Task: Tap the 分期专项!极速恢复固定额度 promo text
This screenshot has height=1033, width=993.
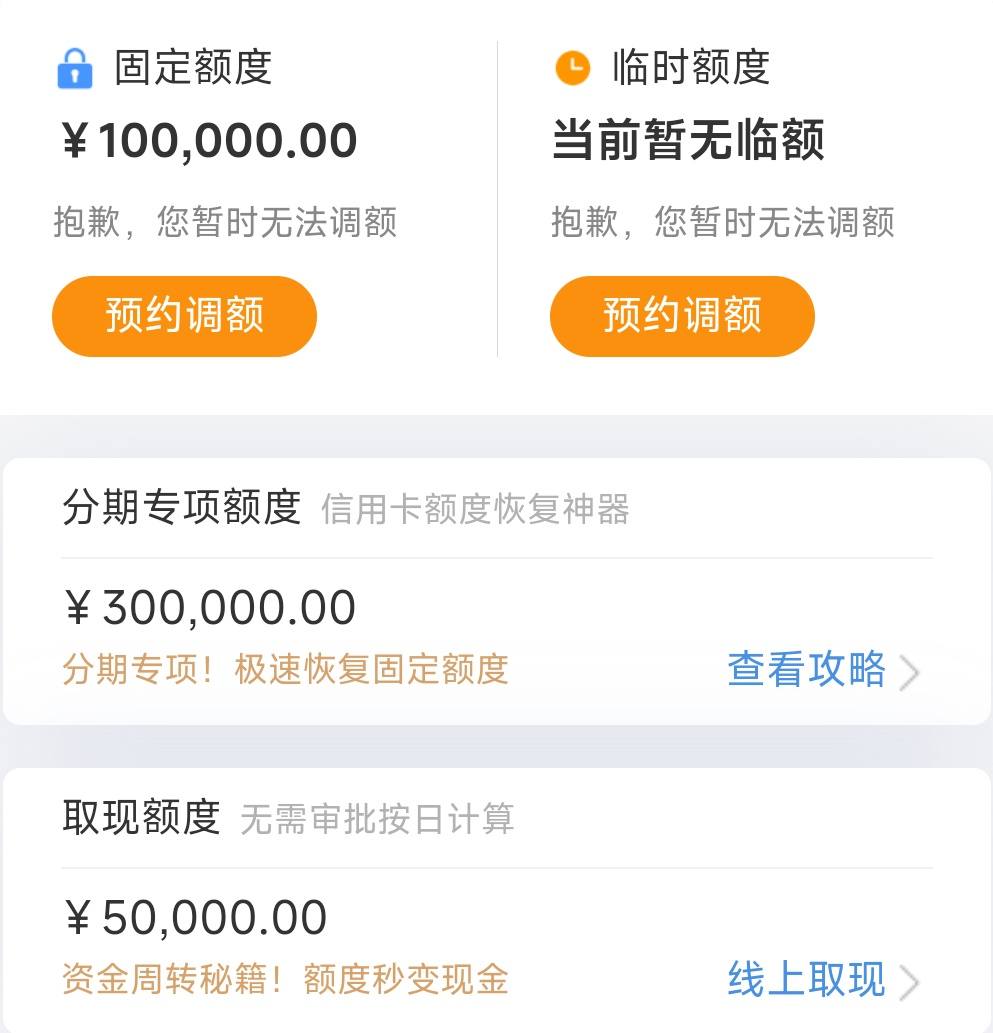Action: tap(285, 670)
